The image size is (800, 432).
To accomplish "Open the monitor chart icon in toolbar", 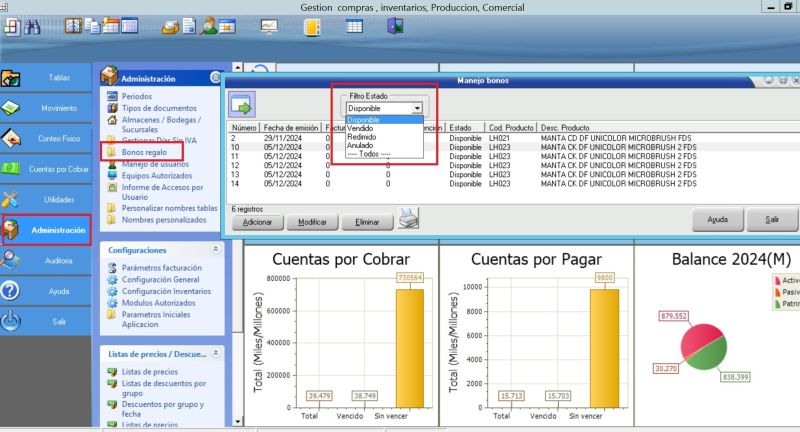I will point(269,26).
